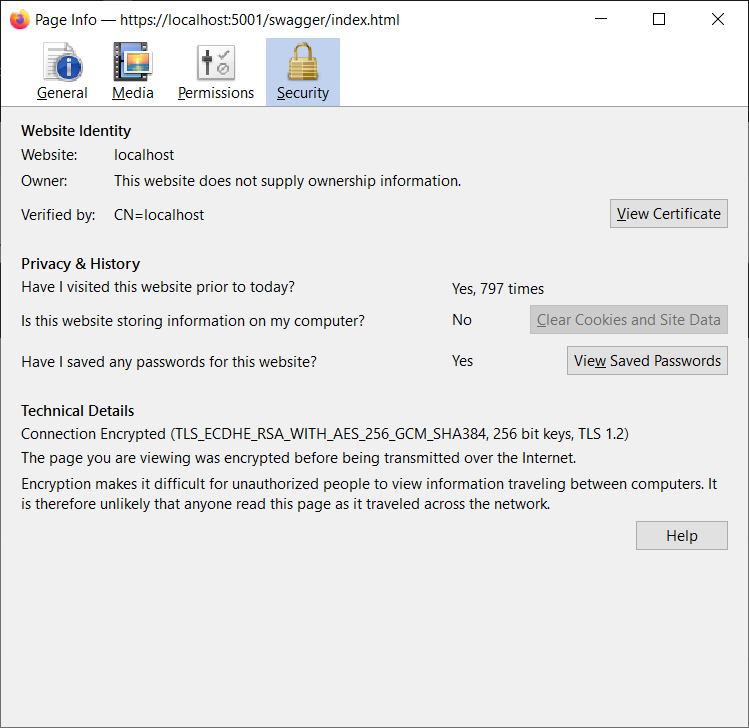Screen dimensions: 749x728
Task: Click the Permissions tab label
Action: (216, 93)
